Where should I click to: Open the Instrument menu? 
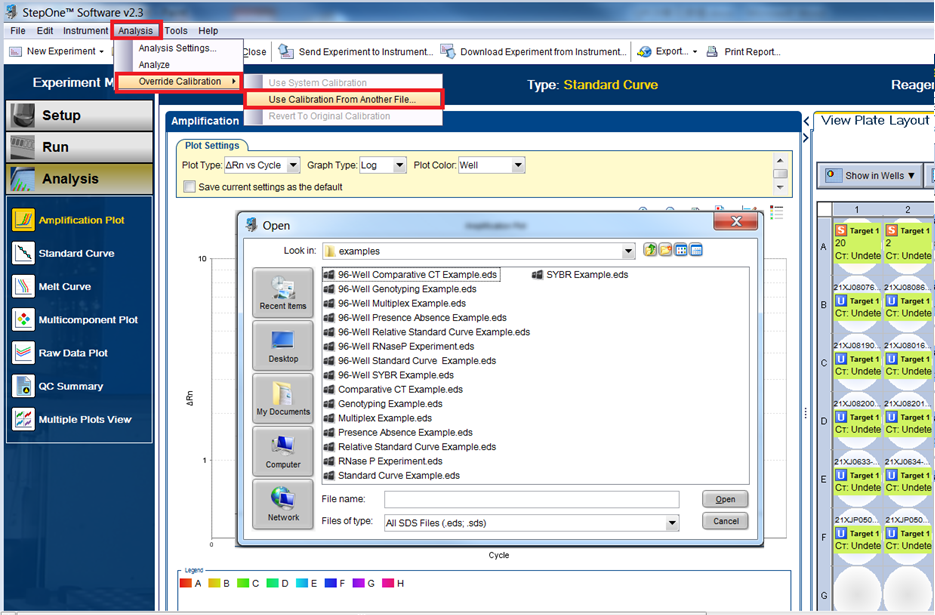pyautogui.click(x=86, y=30)
